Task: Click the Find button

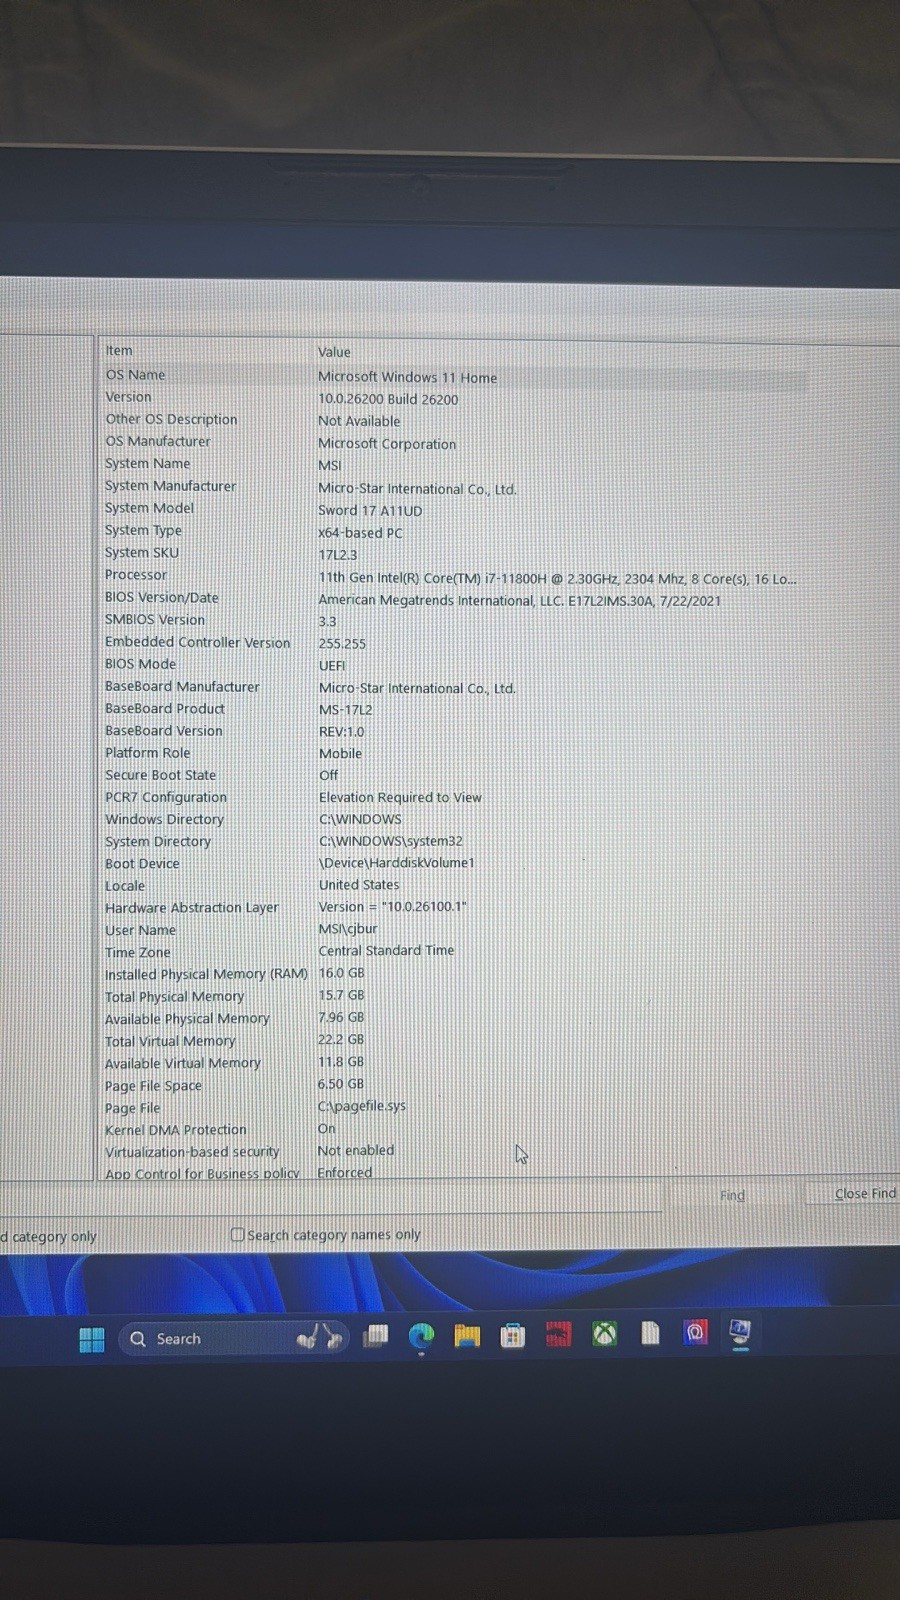Action: pyautogui.click(x=732, y=1195)
